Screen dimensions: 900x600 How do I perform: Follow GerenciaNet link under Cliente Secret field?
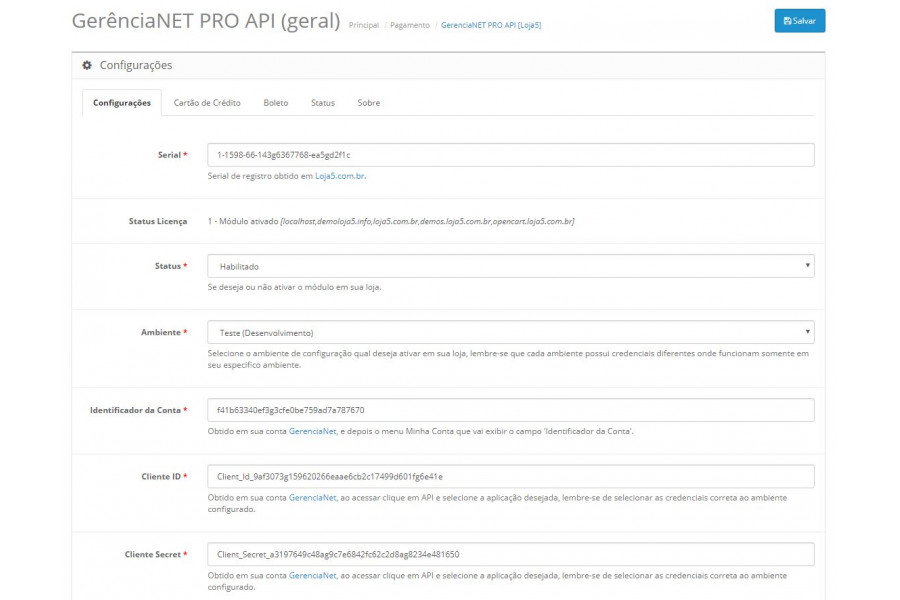(x=312, y=575)
